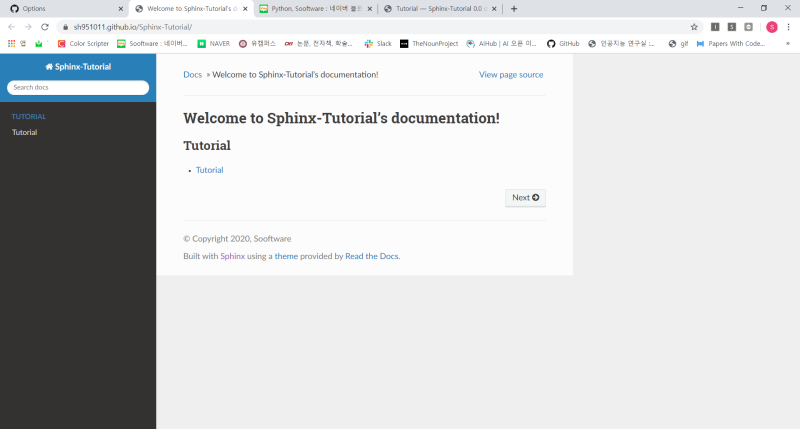The height and width of the screenshot is (429, 800).
Task: Click the Search docs input field
Action: click(78, 88)
